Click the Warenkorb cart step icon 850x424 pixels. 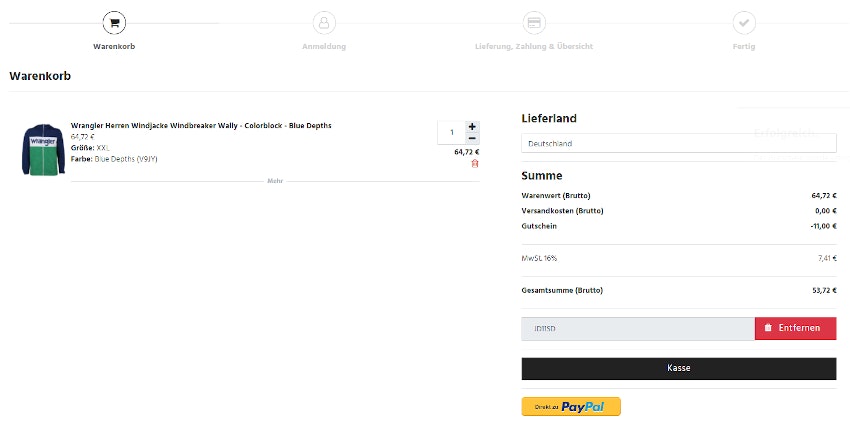click(114, 23)
